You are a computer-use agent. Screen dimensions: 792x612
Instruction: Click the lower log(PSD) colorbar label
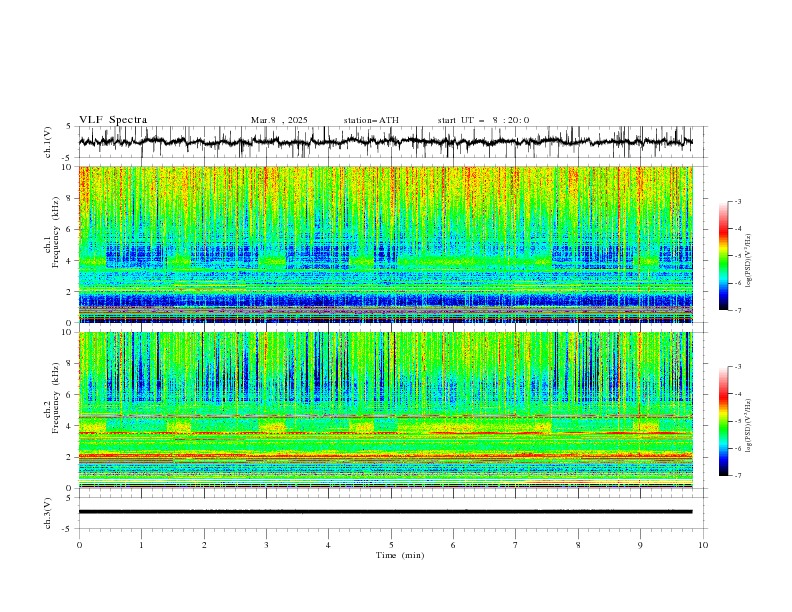click(x=748, y=426)
